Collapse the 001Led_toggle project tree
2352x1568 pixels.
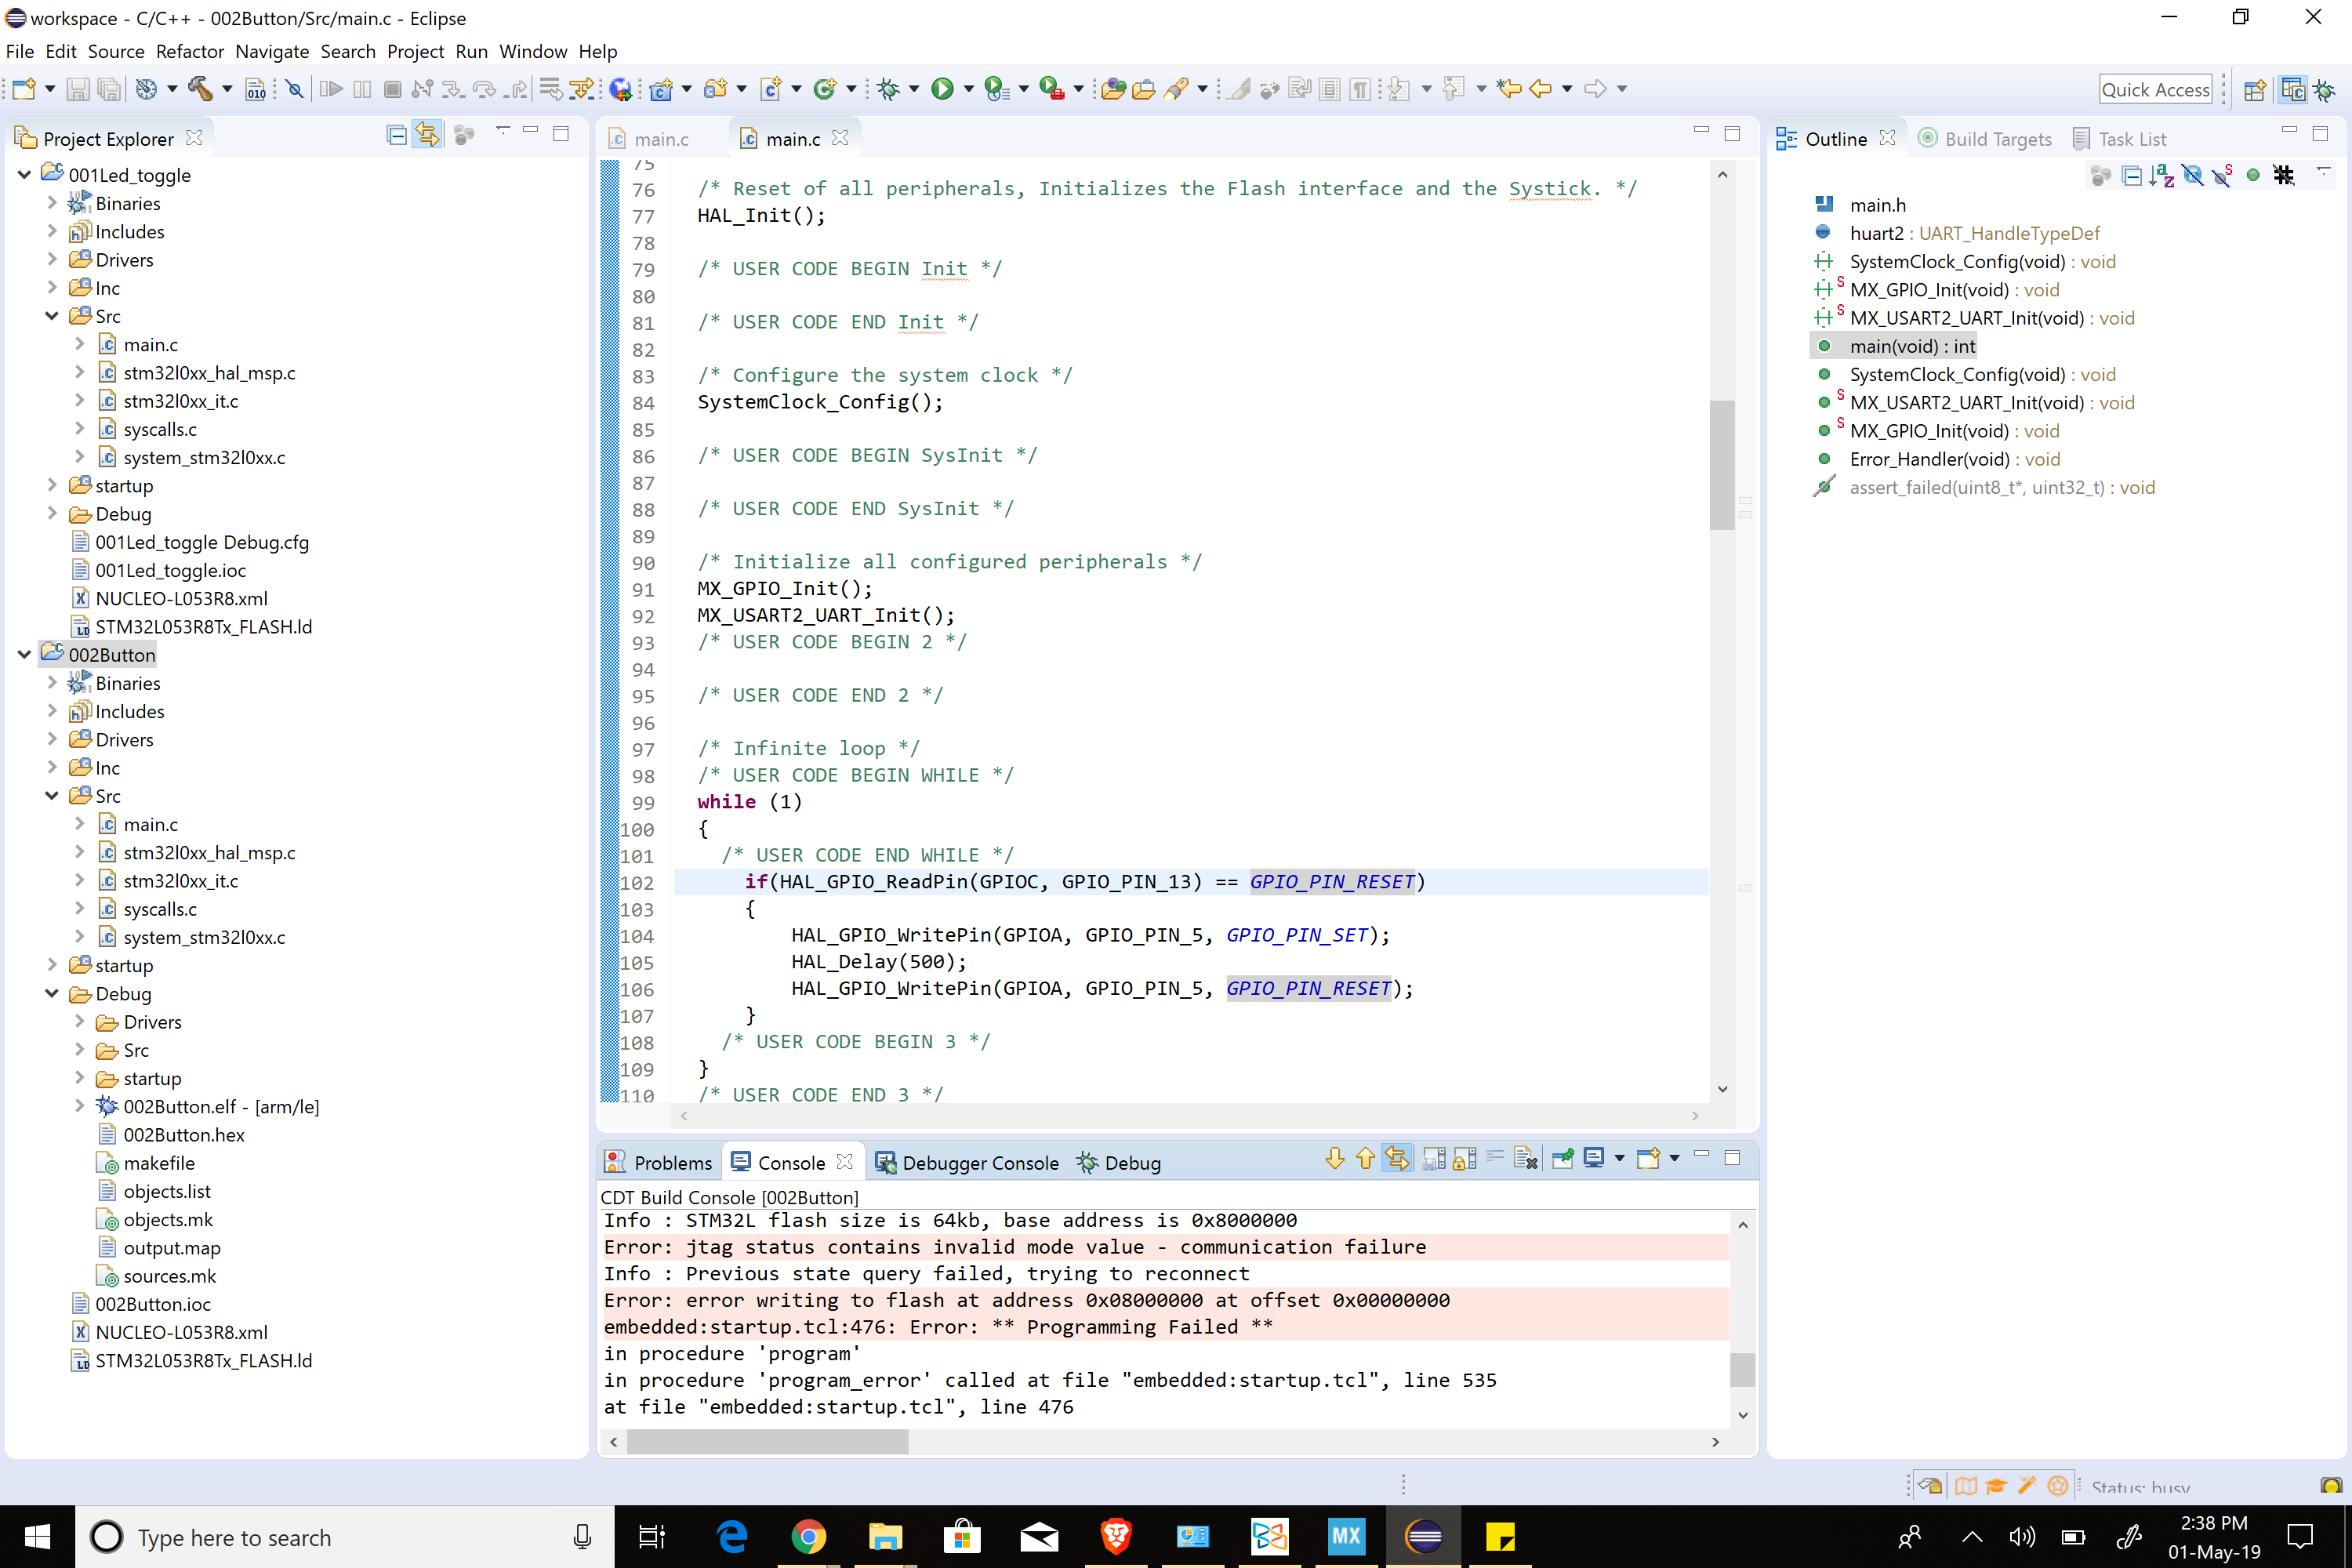click(x=25, y=174)
